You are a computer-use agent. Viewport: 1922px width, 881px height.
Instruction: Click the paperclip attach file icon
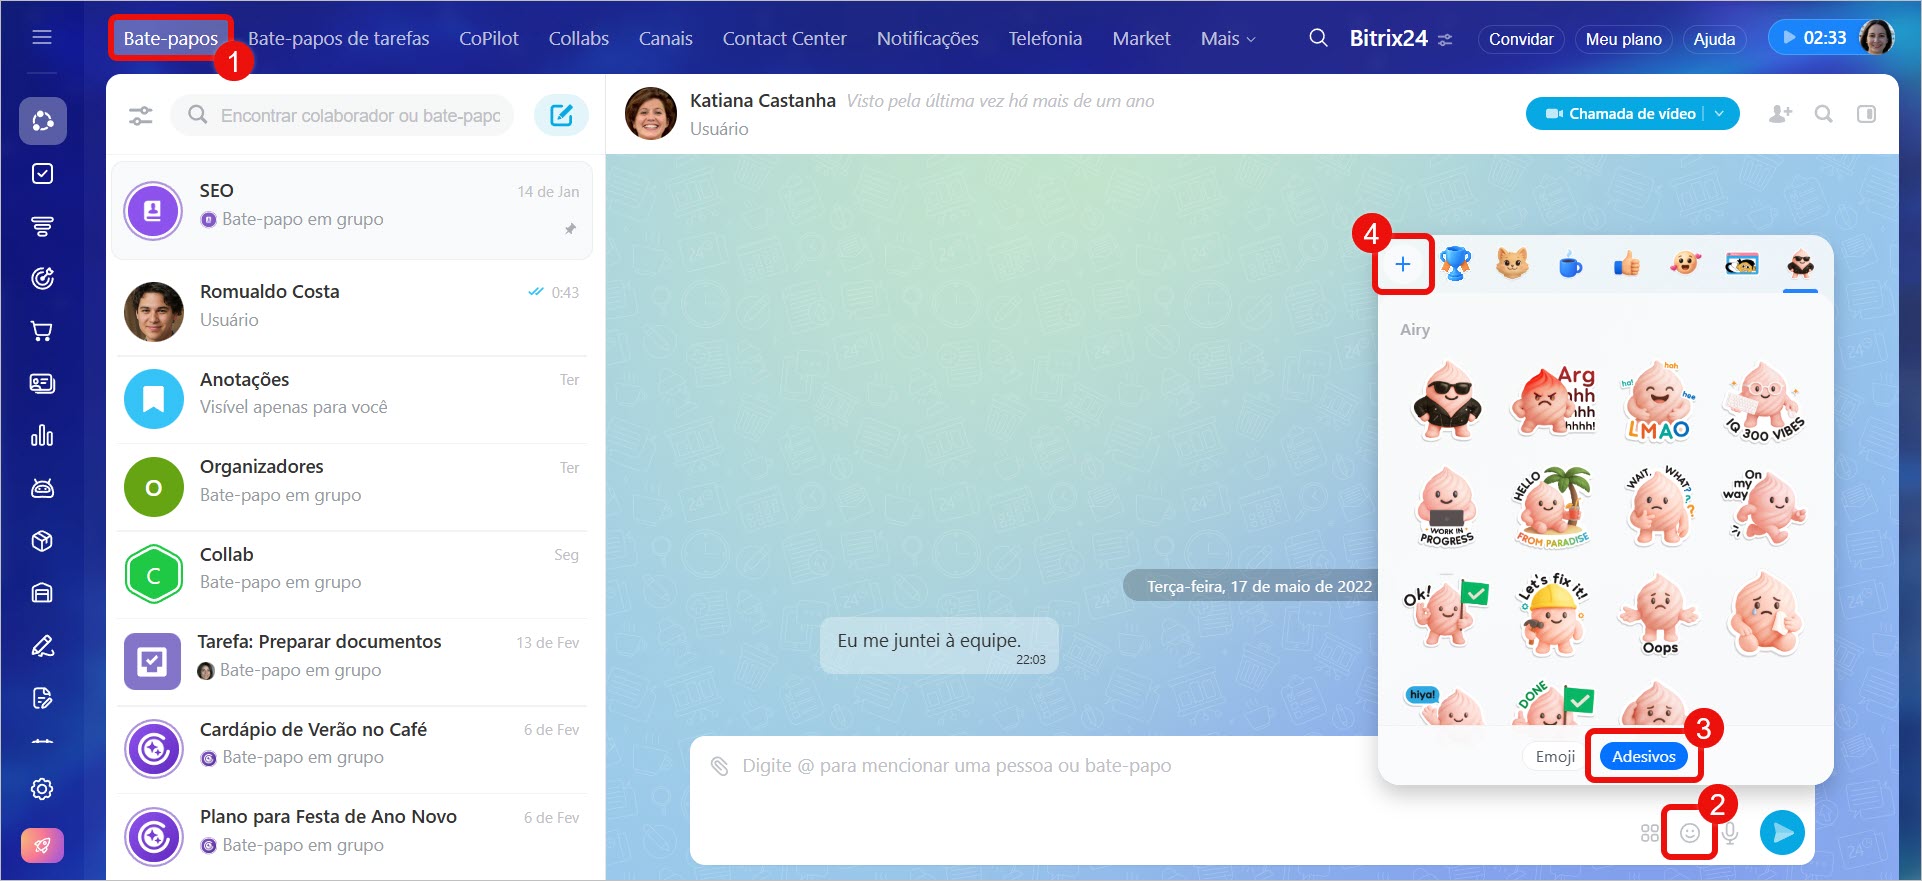coord(719,766)
